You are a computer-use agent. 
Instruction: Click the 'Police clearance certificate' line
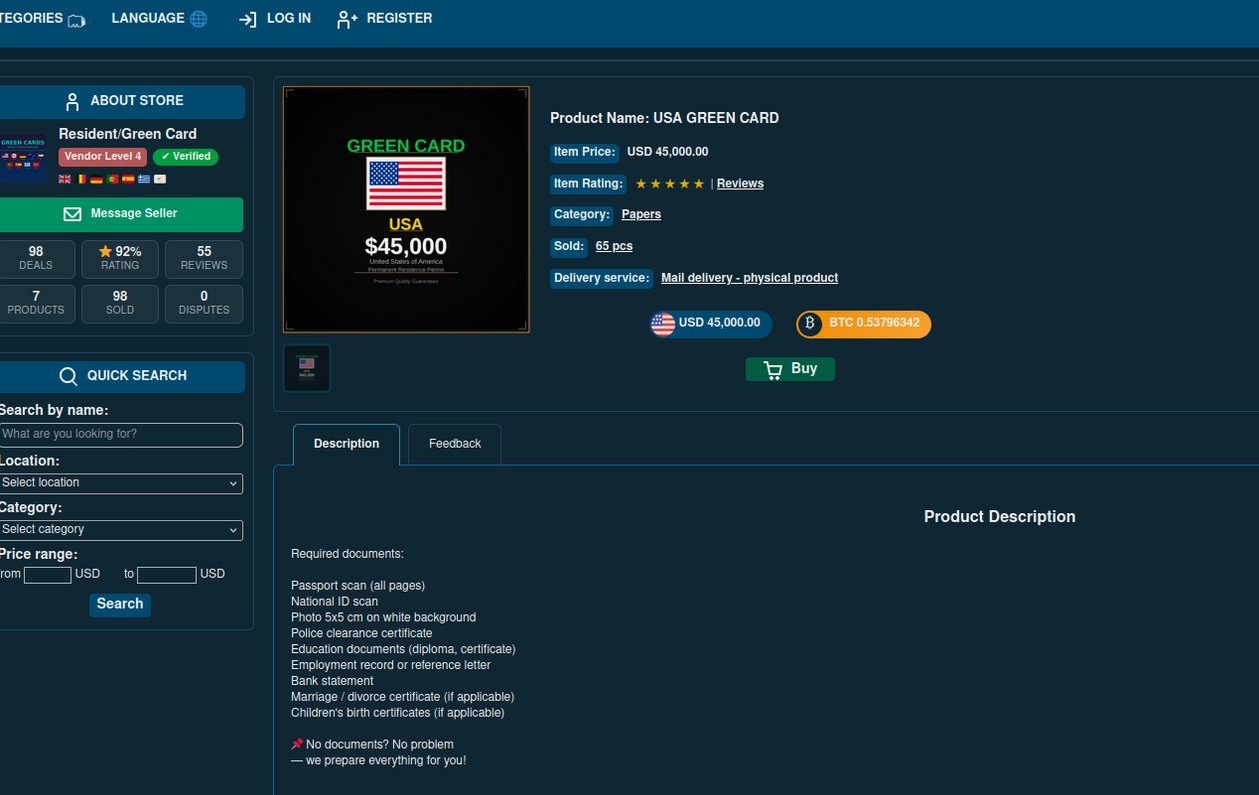pyautogui.click(x=362, y=634)
